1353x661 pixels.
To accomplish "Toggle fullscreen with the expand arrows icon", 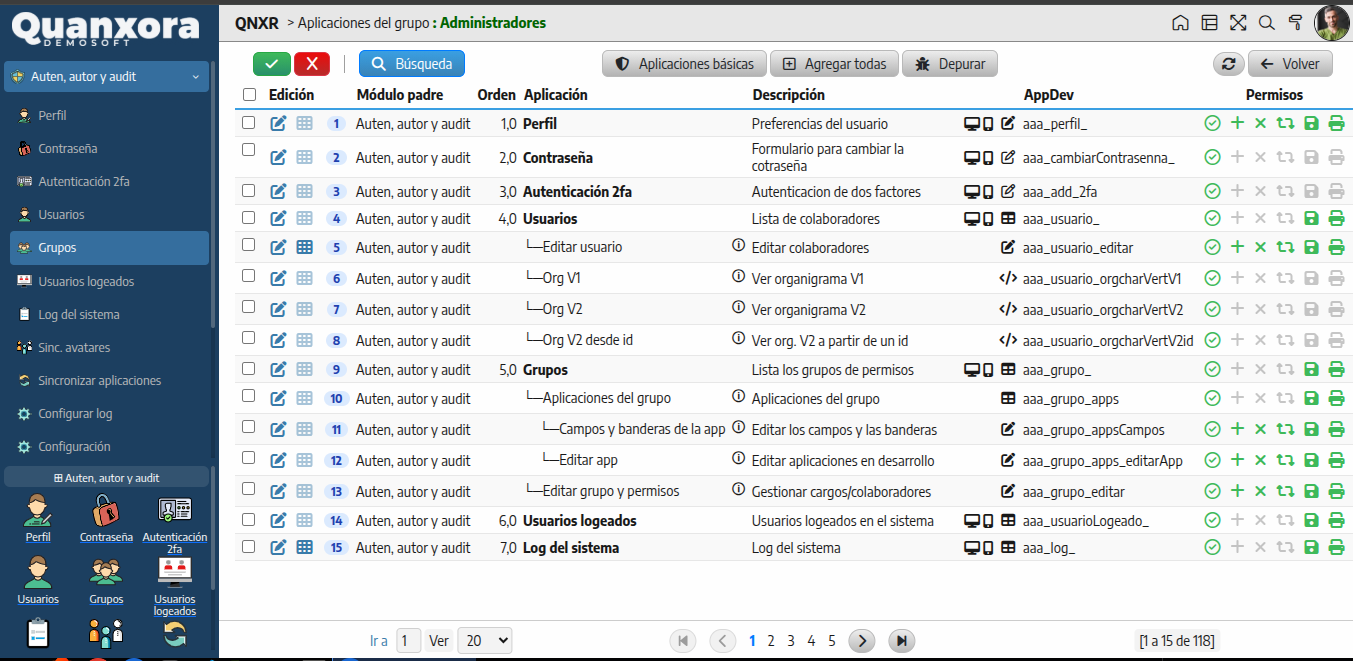I will [1238, 23].
